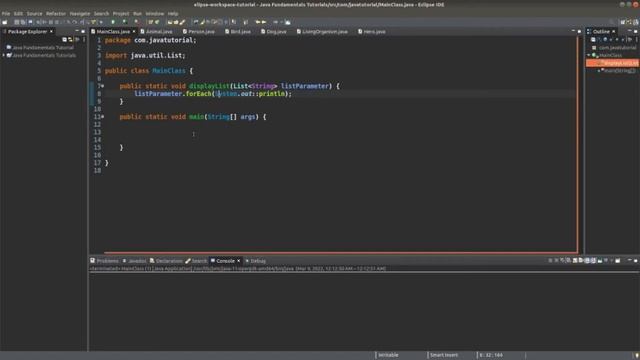This screenshot has height=360, width=640.
Task: Open the Navigate menu
Action: coord(80,13)
